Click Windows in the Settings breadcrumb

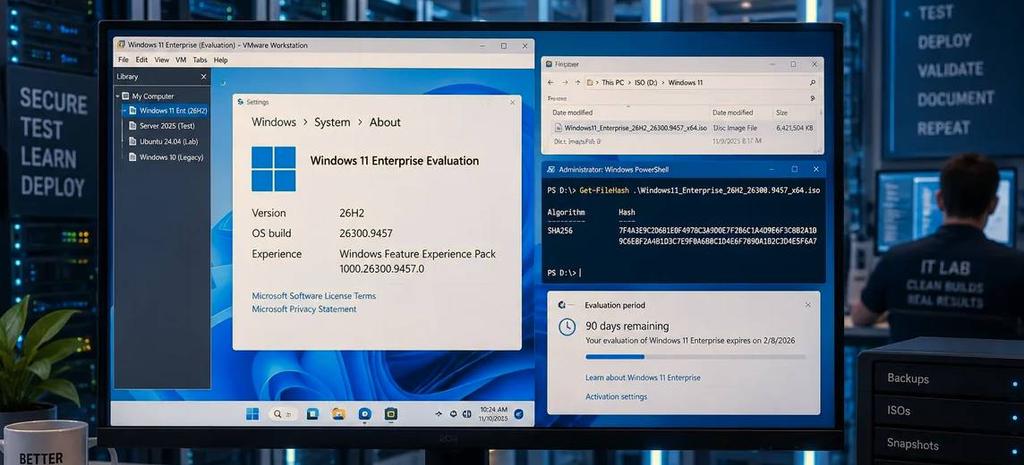click(x=274, y=122)
